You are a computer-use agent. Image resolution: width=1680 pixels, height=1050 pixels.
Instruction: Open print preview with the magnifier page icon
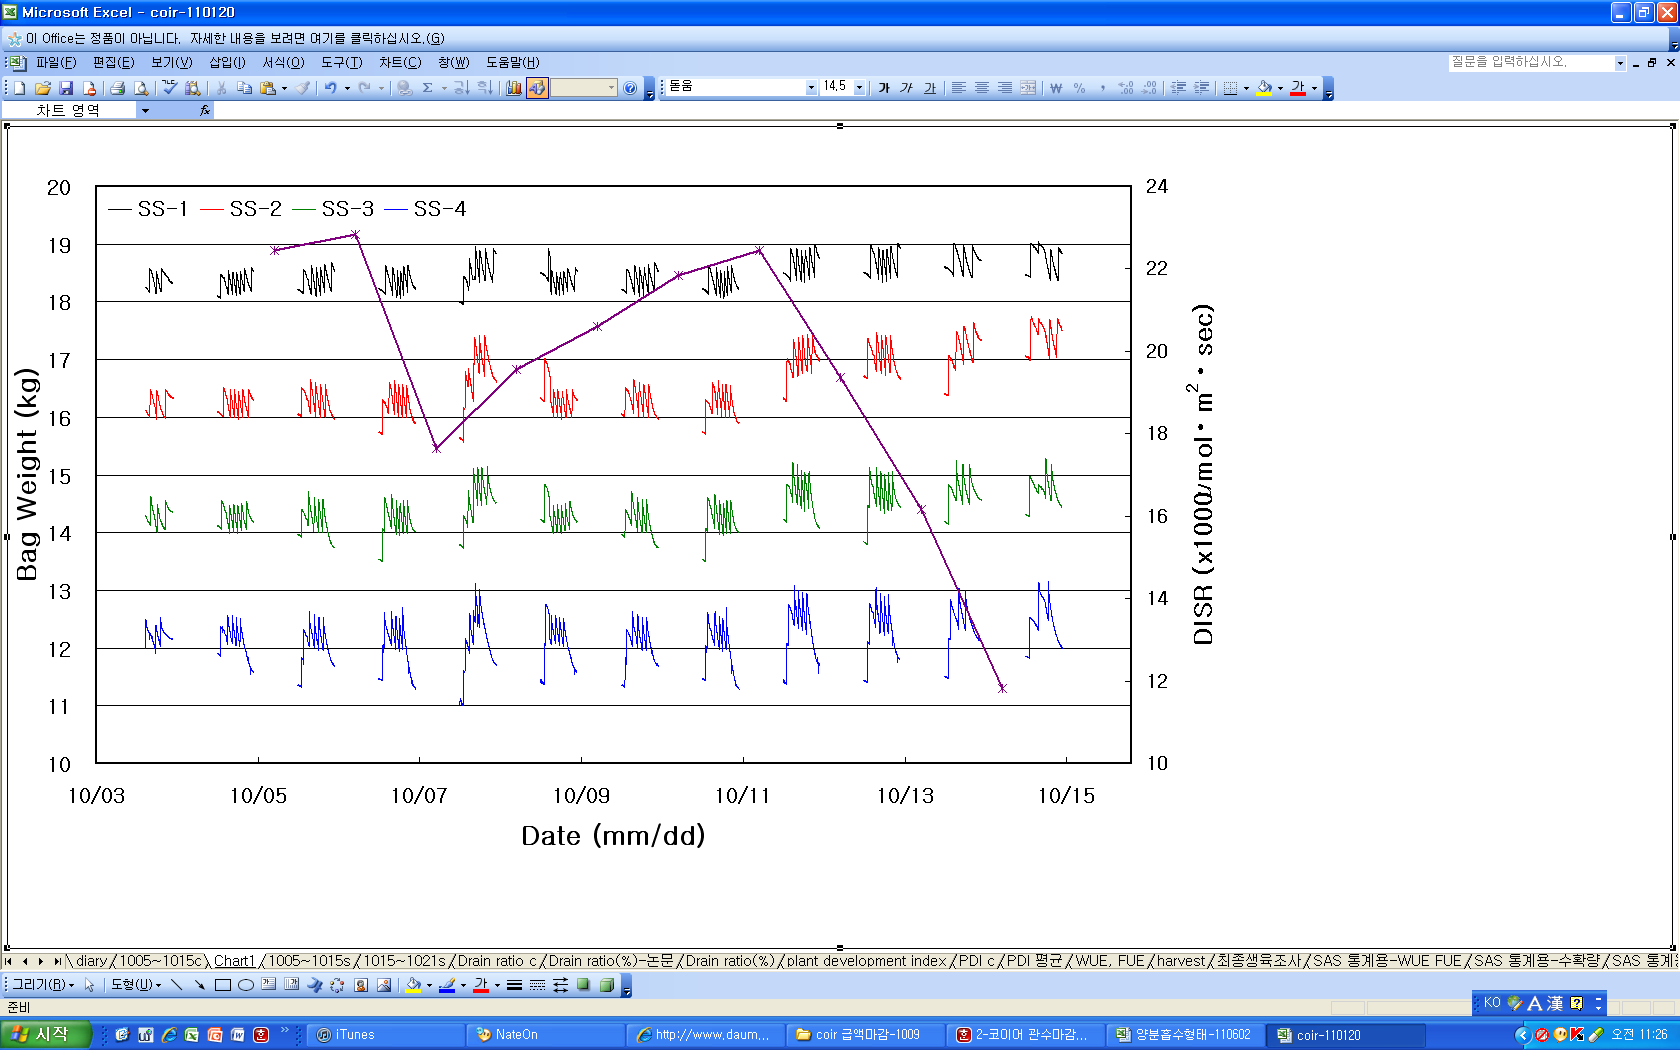(x=141, y=88)
